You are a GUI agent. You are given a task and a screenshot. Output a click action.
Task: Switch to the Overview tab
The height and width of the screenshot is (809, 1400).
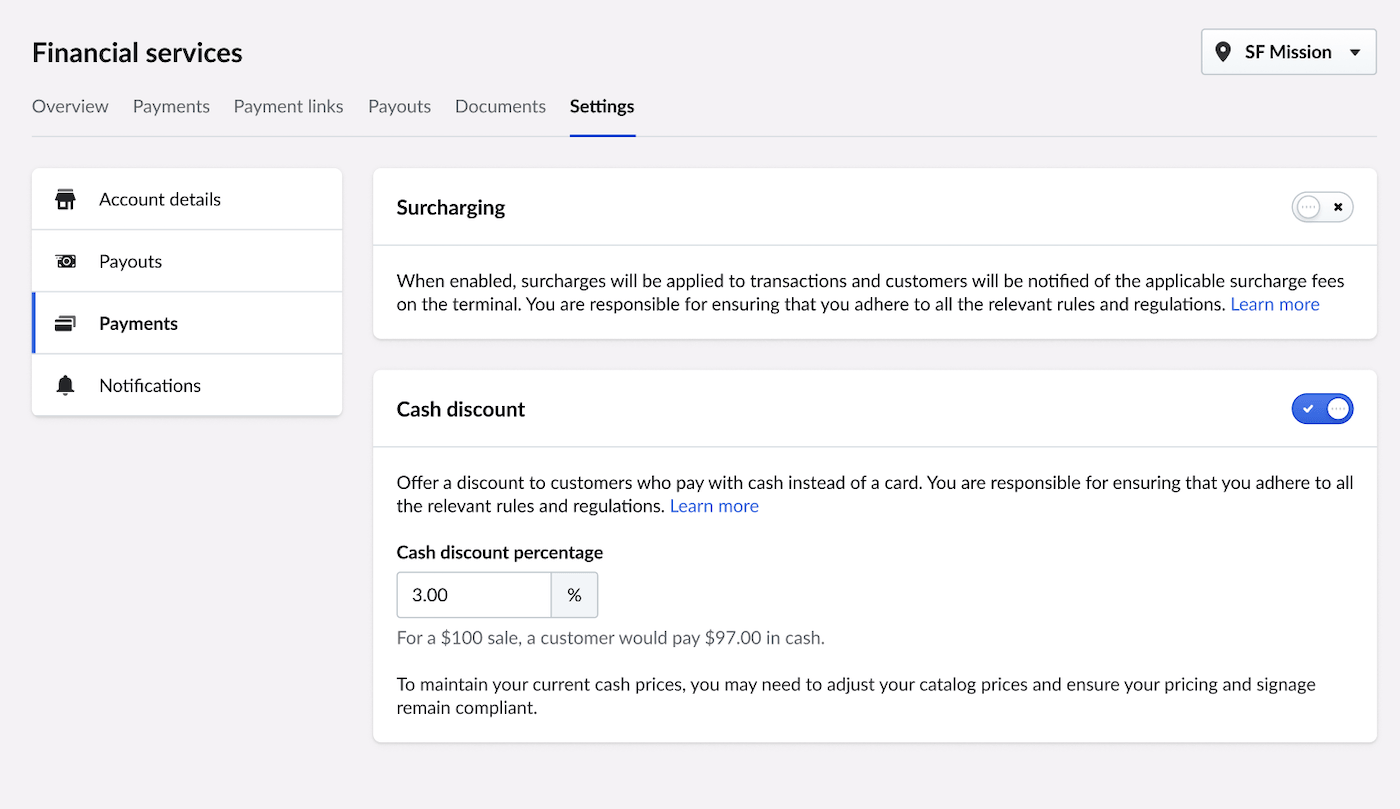point(70,106)
